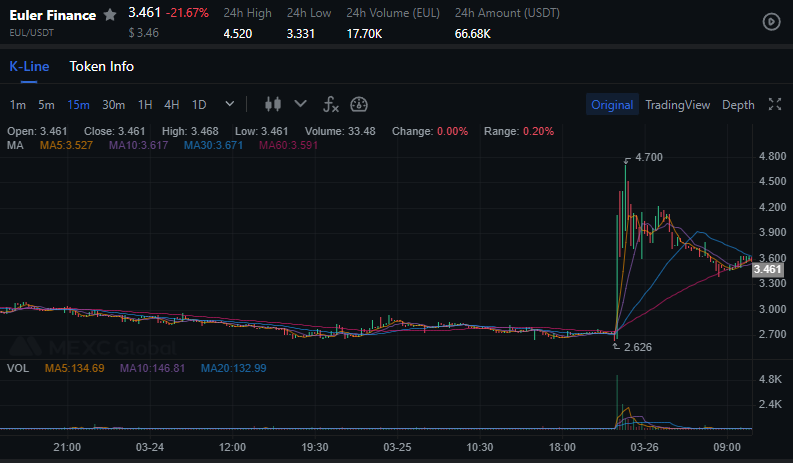The height and width of the screenshot is (463, 793).
Task: Click the 03-24 date axis label
Action: (150, 447)
